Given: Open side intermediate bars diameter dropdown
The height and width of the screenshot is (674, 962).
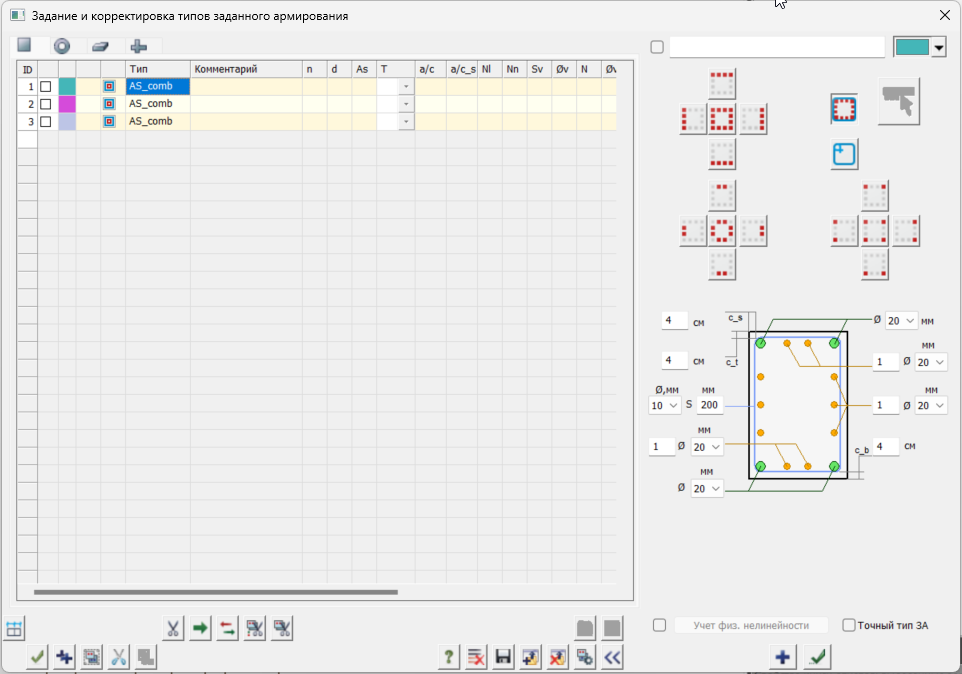Looking at the screenshot, I should [940, 405].
